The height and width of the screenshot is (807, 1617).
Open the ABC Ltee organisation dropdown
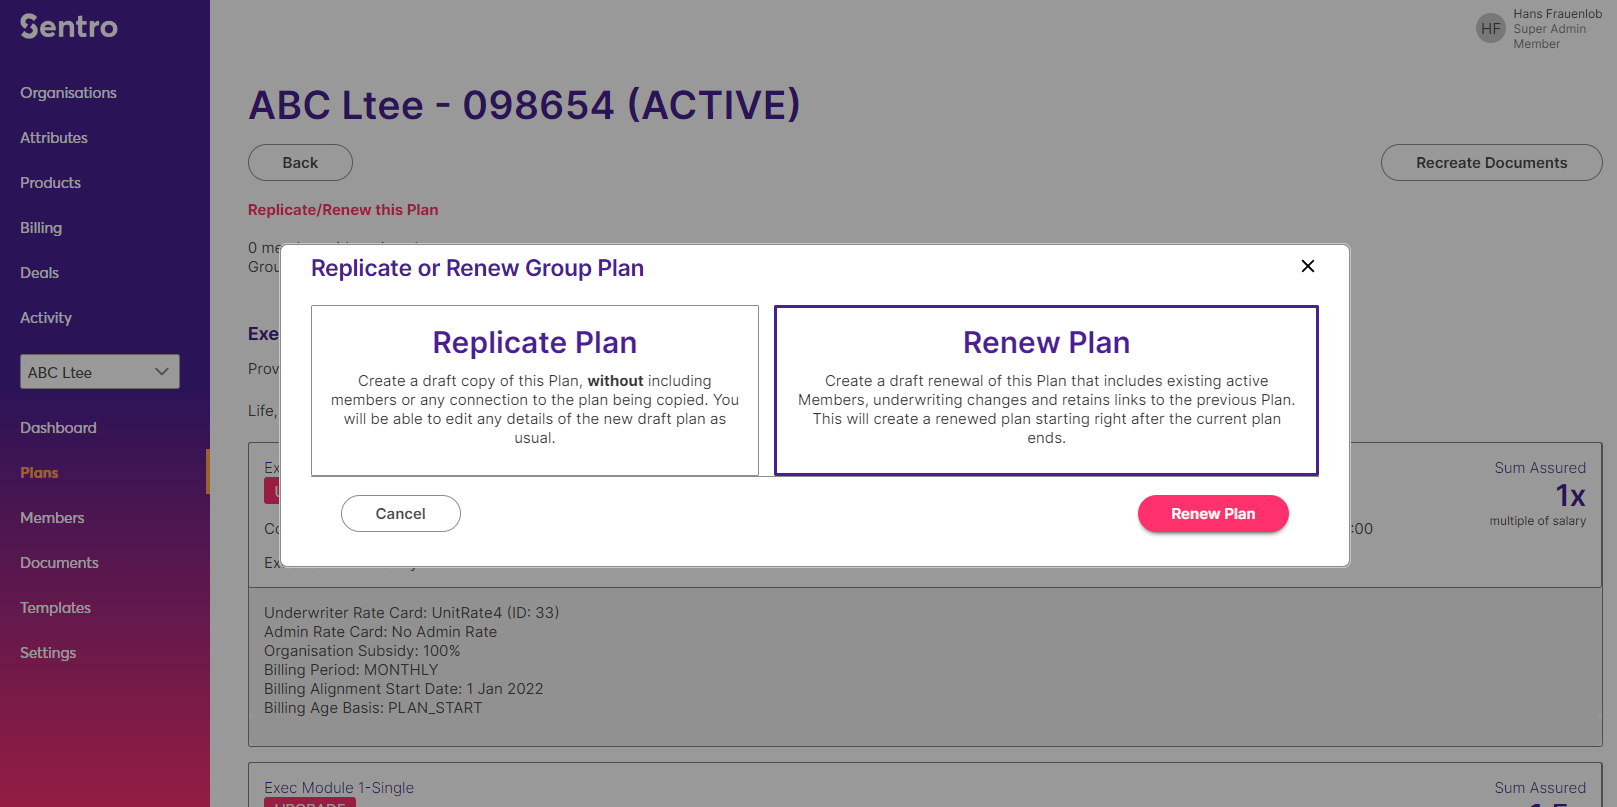(100, 372)
